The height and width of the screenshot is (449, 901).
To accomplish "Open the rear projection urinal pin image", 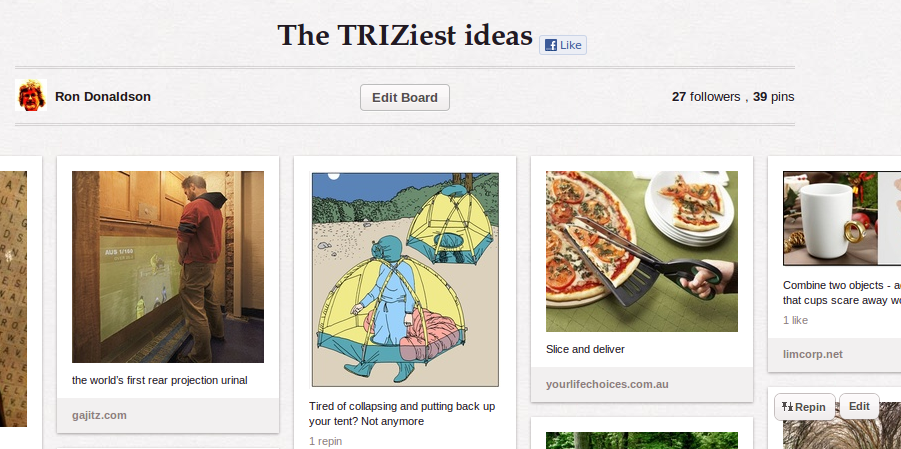I will click(168, 266).
